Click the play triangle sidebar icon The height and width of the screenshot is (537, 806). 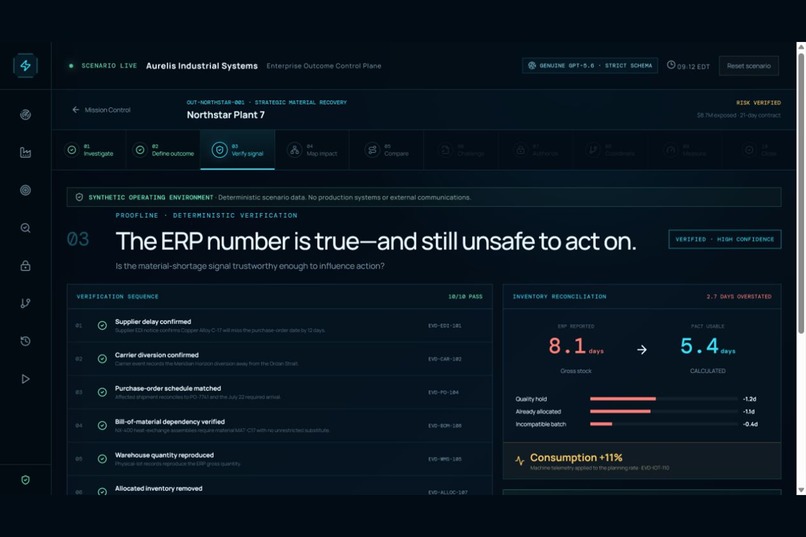(25, 379)
